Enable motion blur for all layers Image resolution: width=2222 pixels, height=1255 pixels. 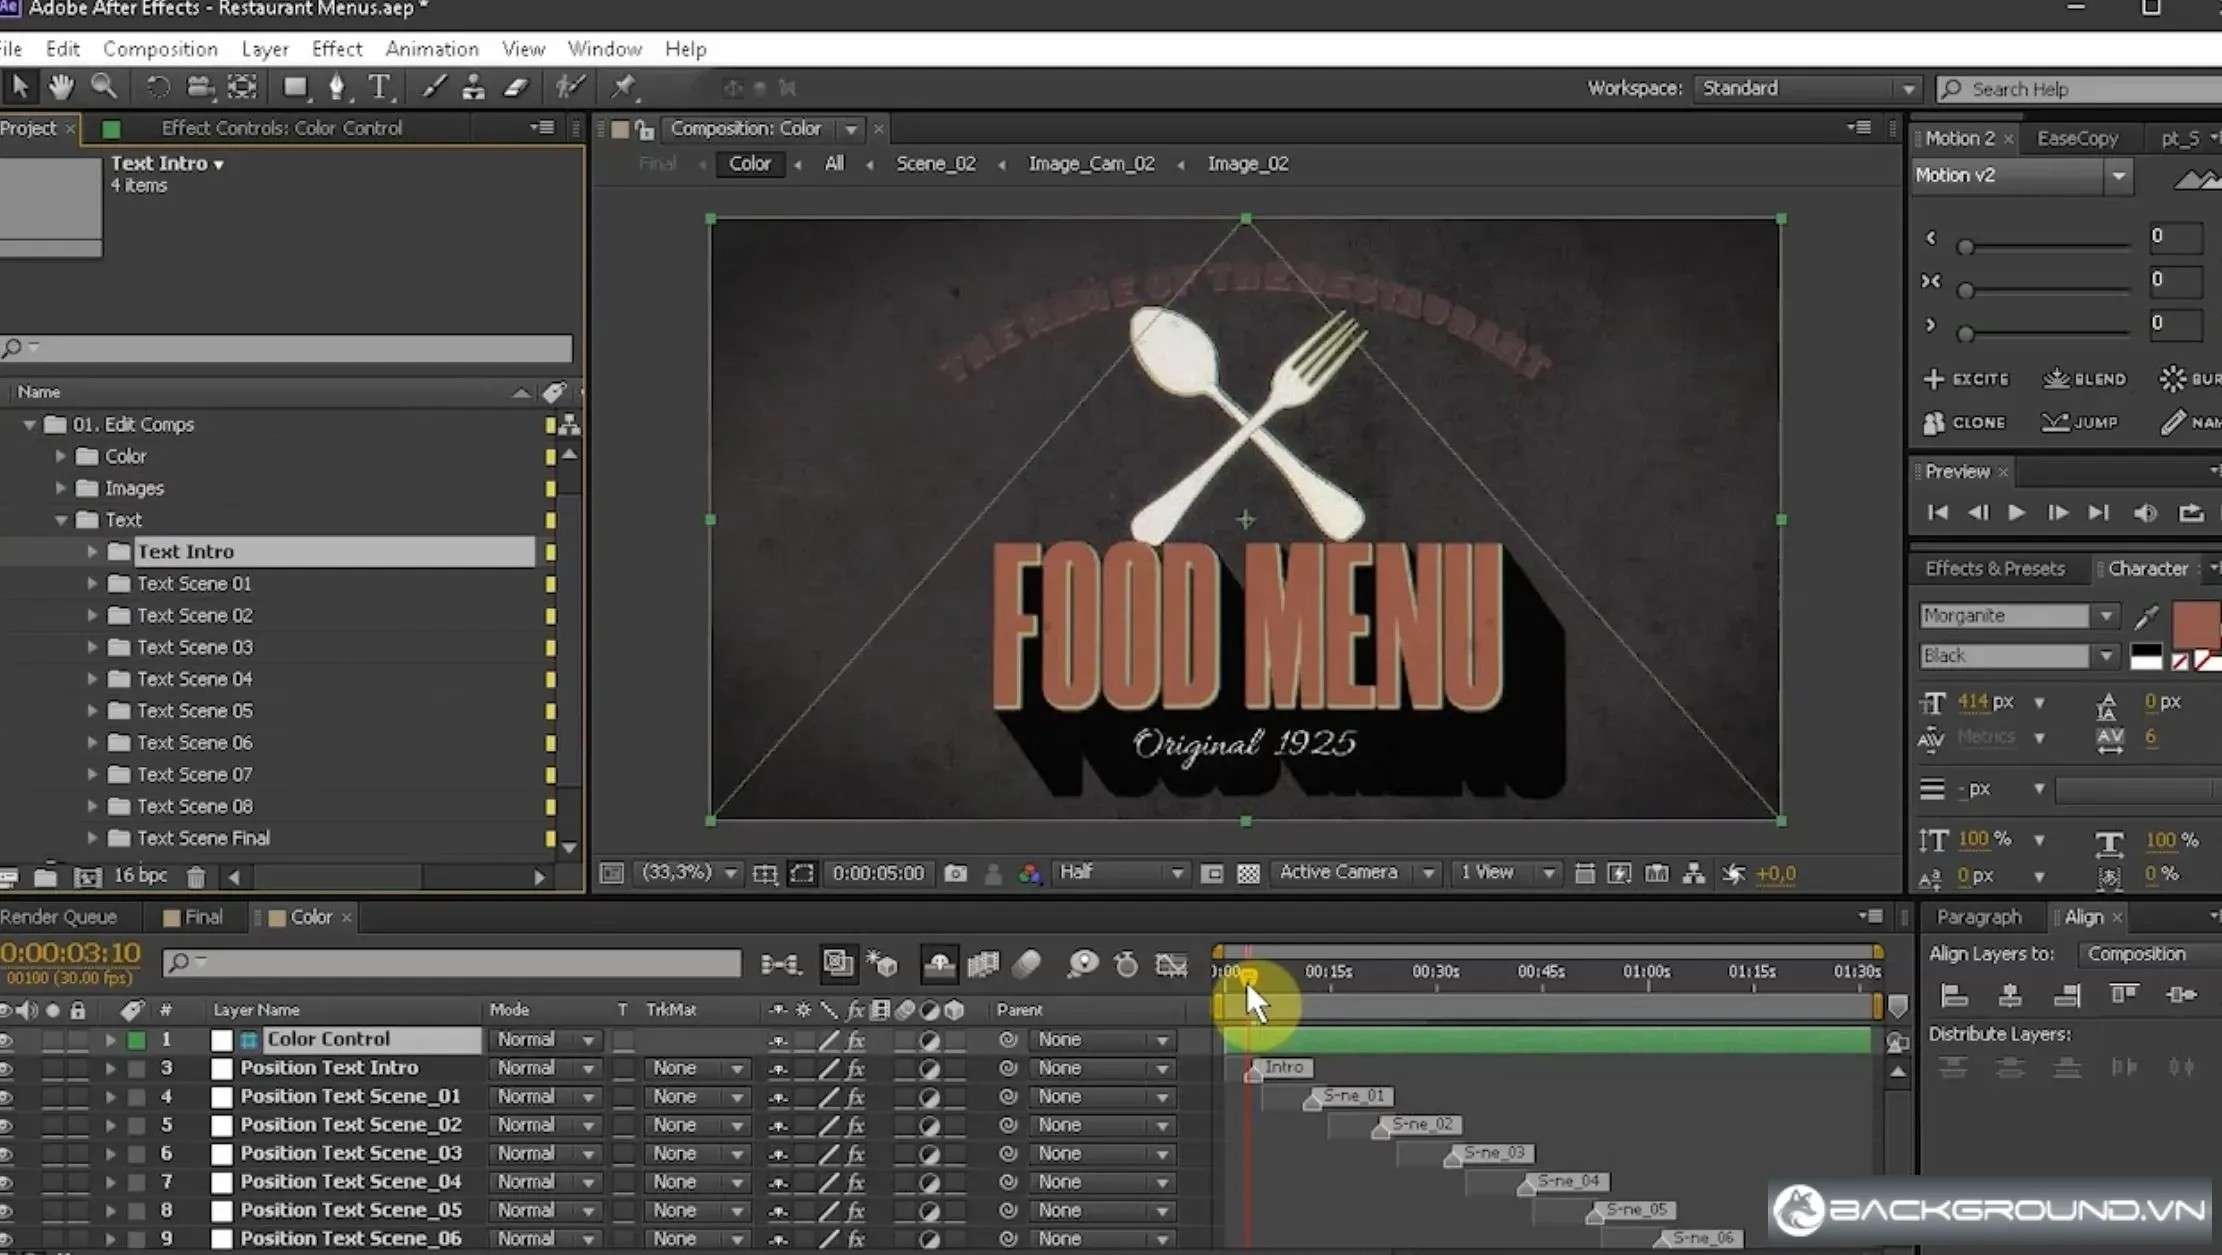1028,964
